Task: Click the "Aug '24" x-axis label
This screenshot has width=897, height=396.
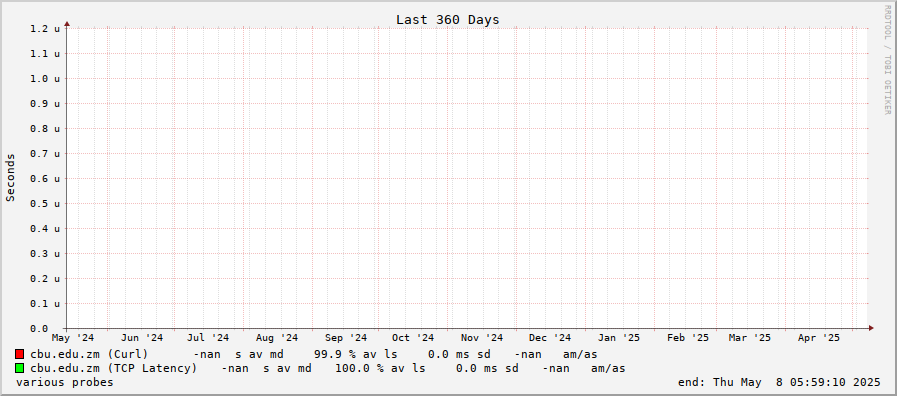Action: coord(277,338)
